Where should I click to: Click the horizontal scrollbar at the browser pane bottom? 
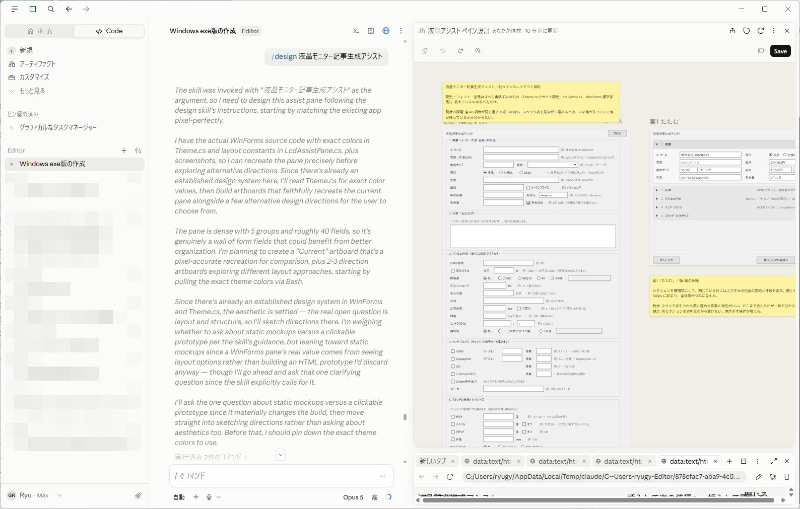coord(598,500)
